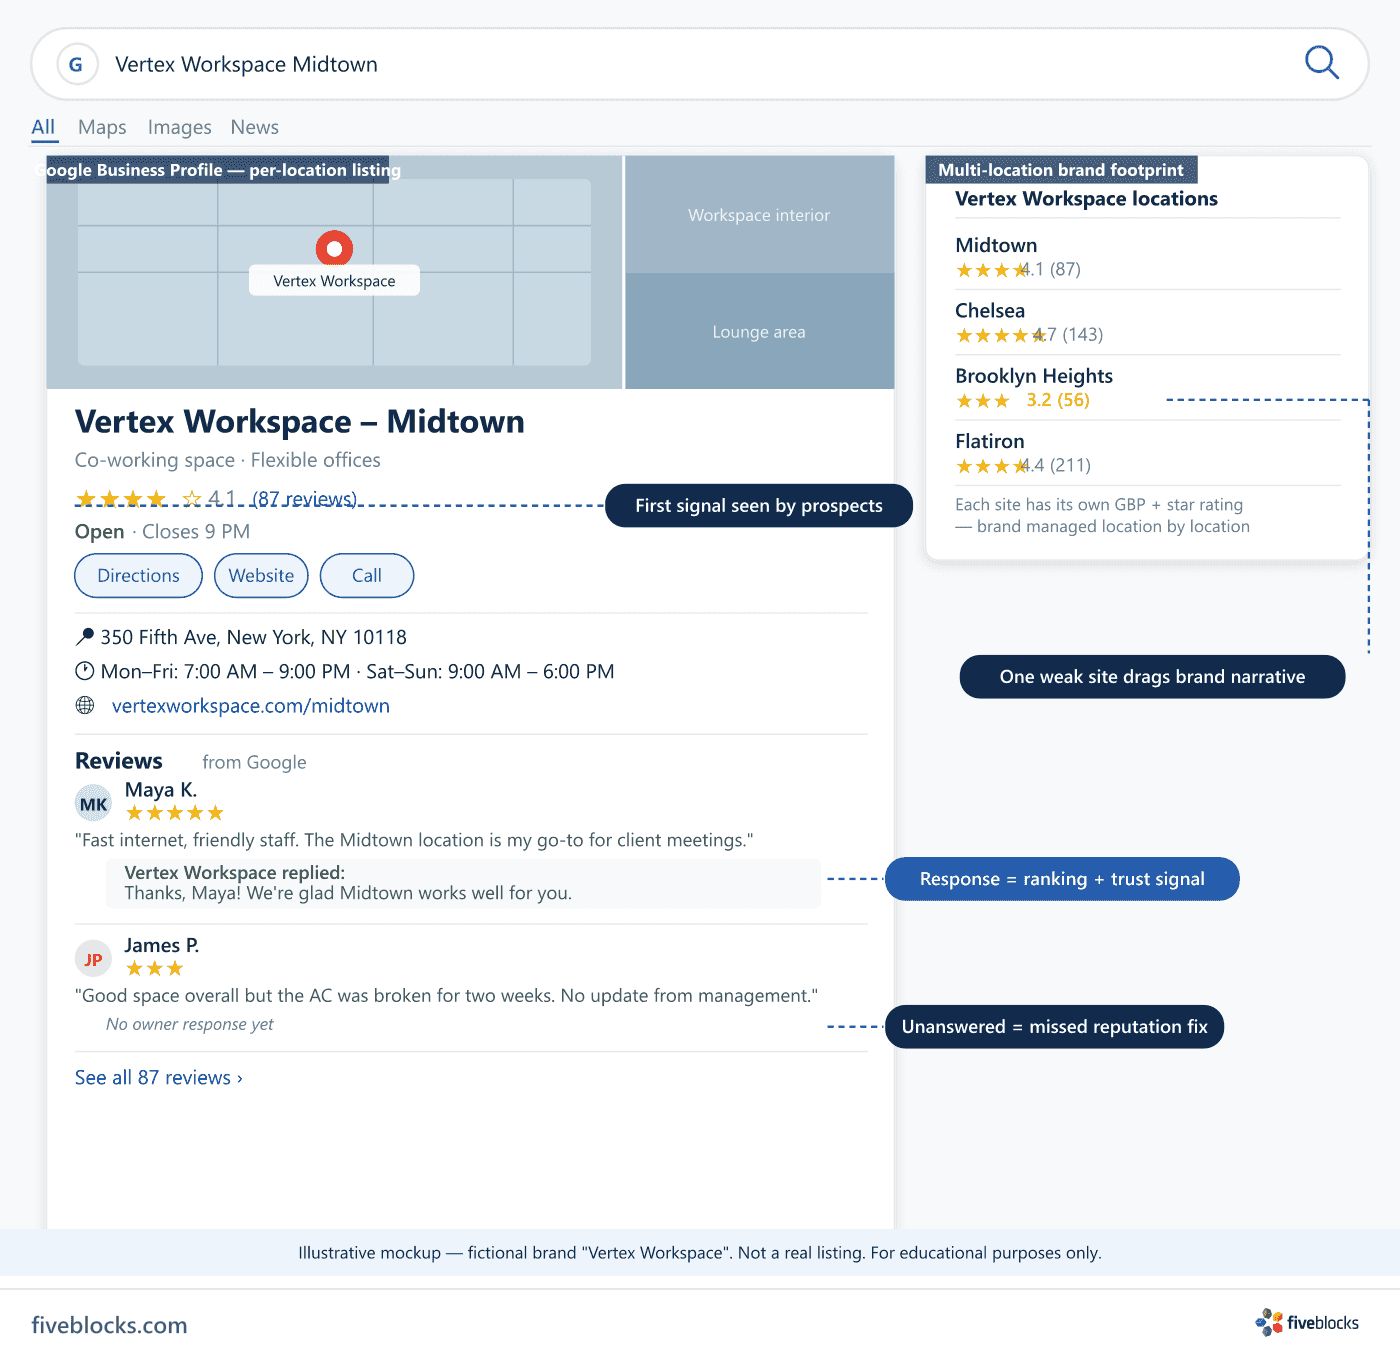Viewport: 1400px width, 1369px height.
Task: Switch to the Maps tab
Action: click(x=102, y=127)
